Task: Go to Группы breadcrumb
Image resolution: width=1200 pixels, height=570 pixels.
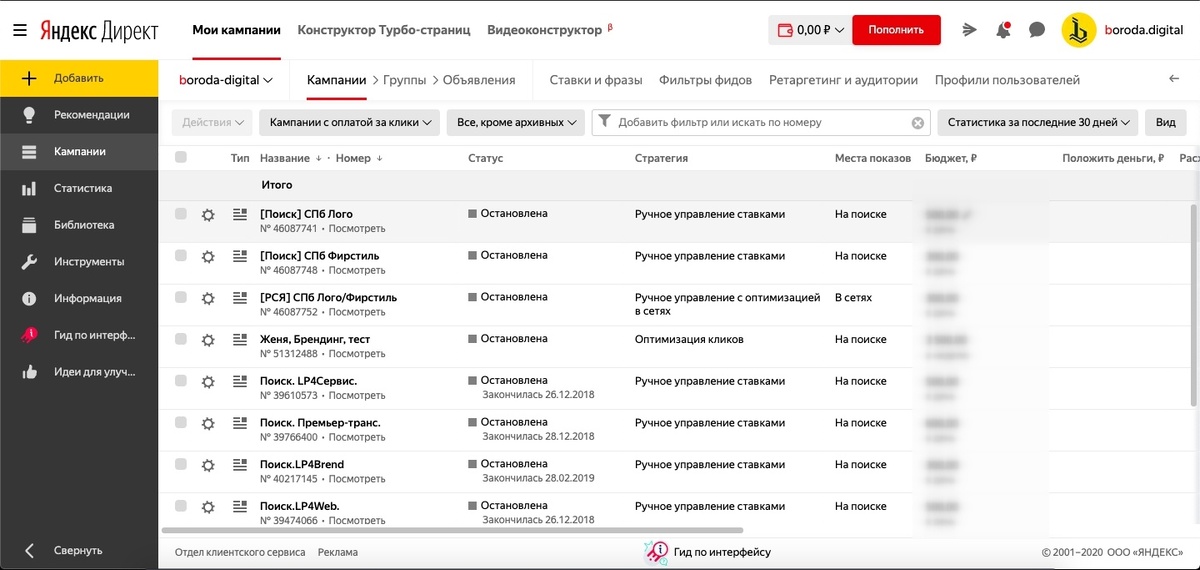Action: (x=403, y=80)
